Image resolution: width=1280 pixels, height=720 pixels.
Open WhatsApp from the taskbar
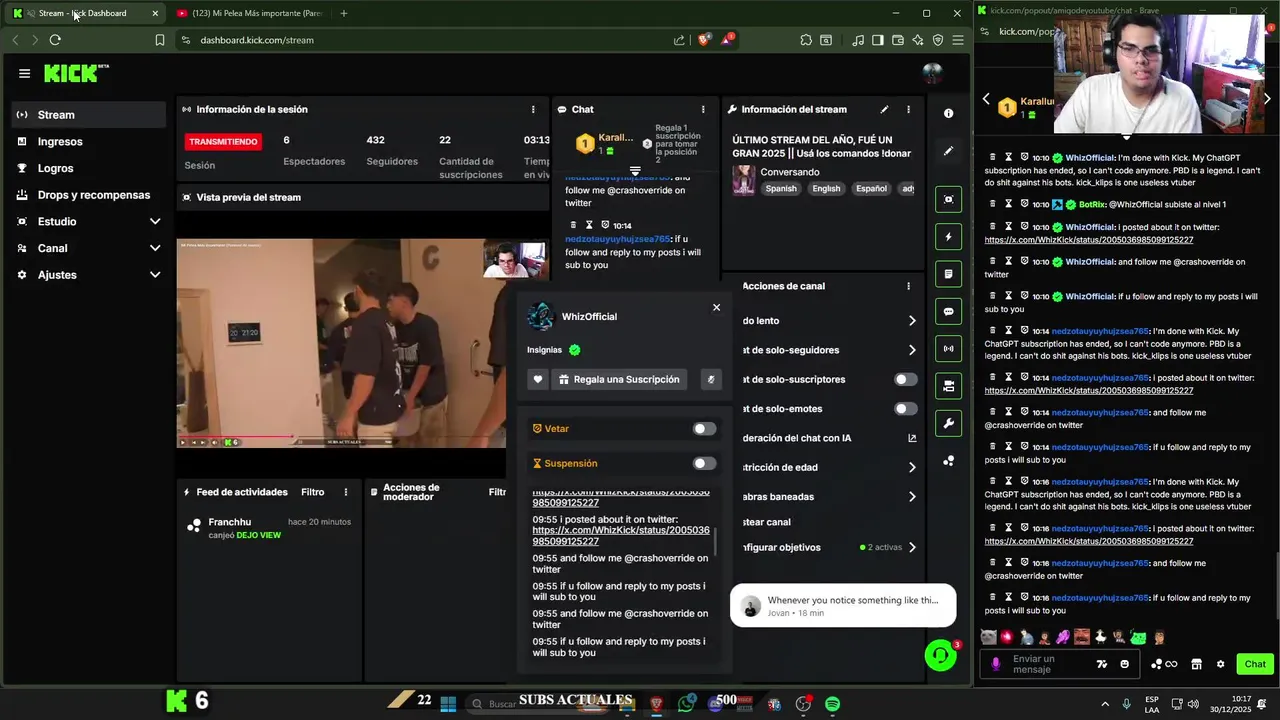point(685,704)
